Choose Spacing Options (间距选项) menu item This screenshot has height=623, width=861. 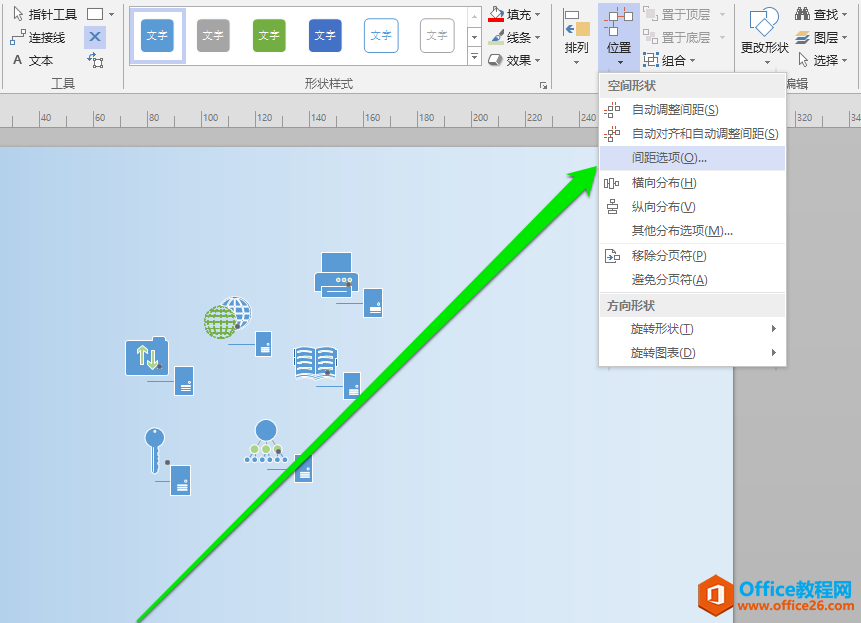pos(669,158)
